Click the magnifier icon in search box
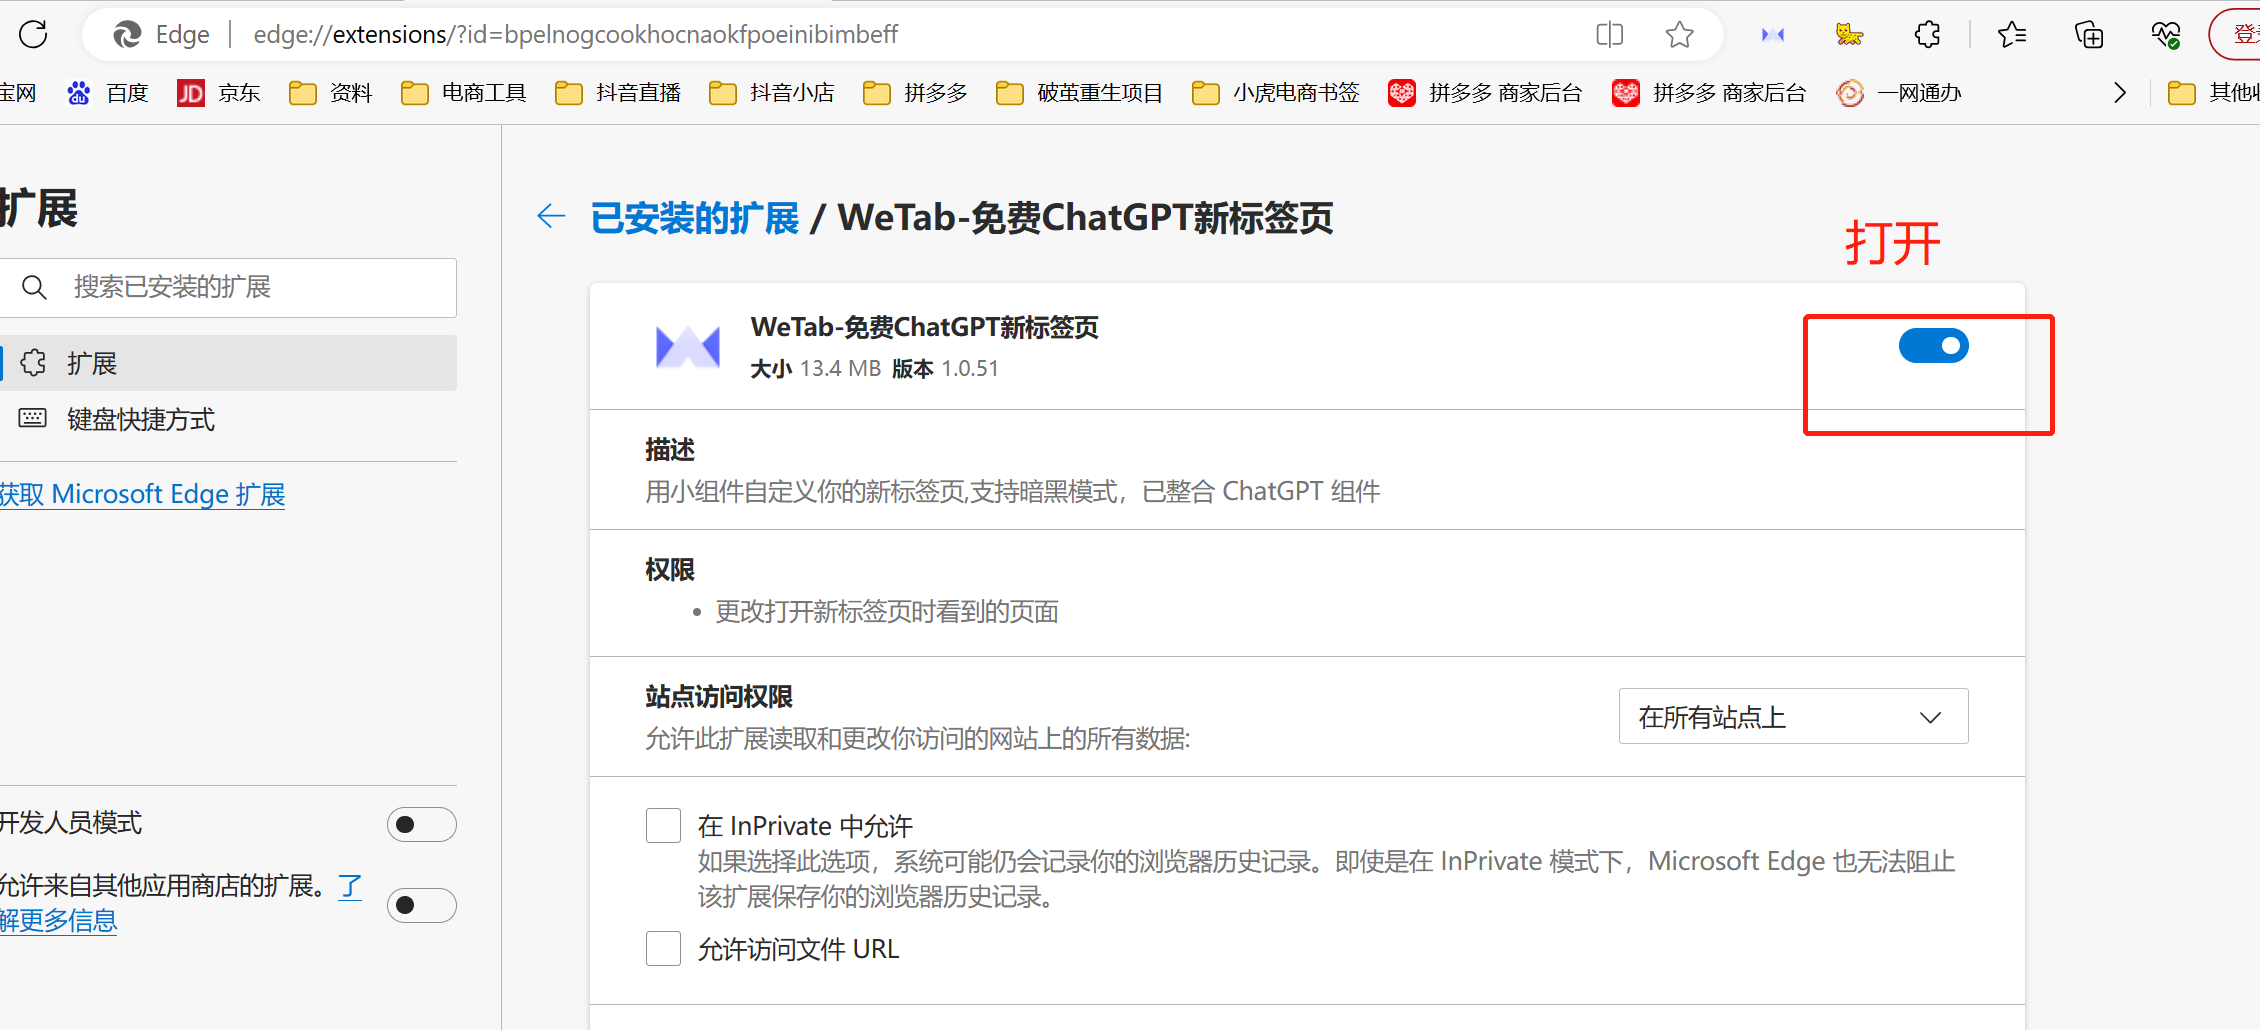This screenshot has height=1030, width=2260. [x=34, y=288]
